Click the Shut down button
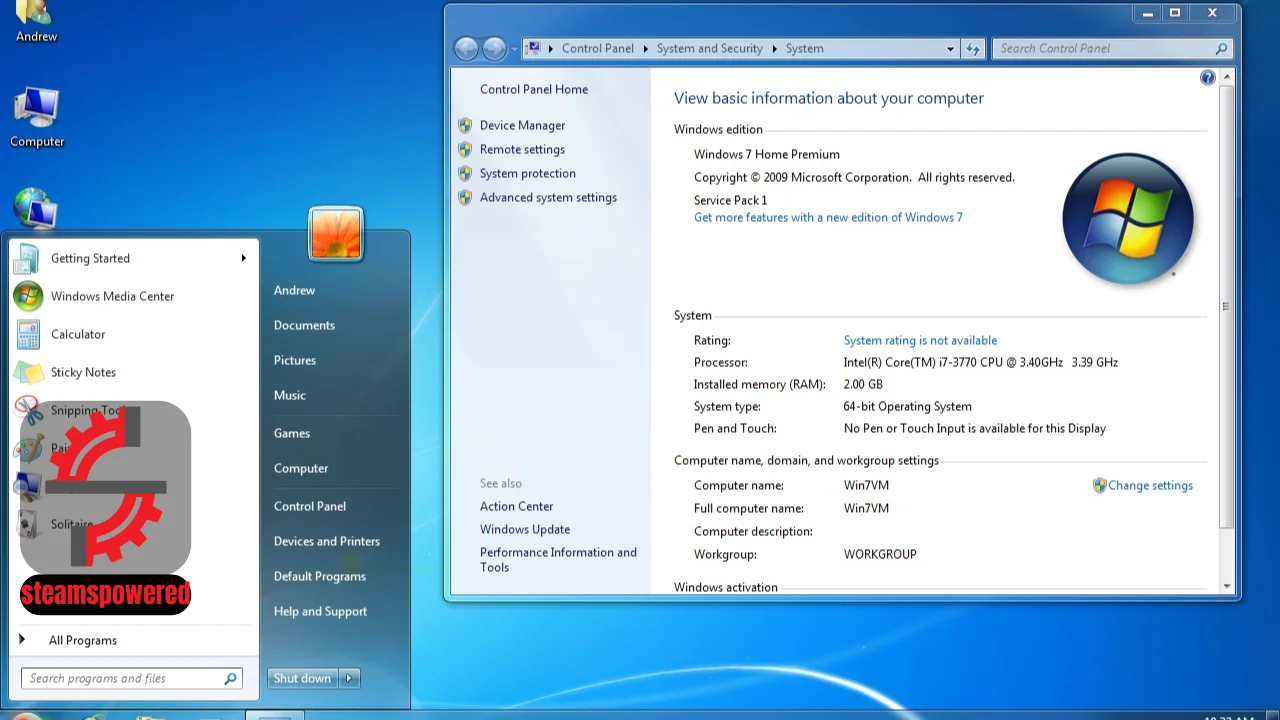Screen dimensions: 1280x720 click(x=302, y=678)
